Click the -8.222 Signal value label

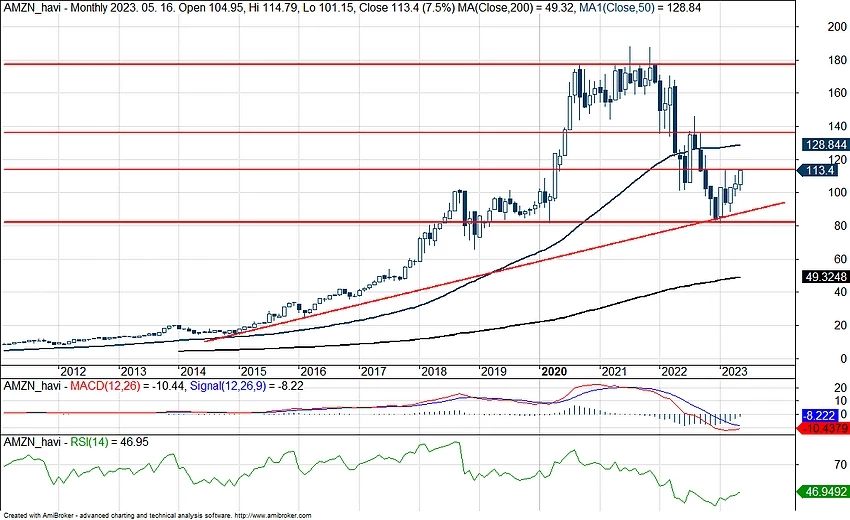click(818, 415)
